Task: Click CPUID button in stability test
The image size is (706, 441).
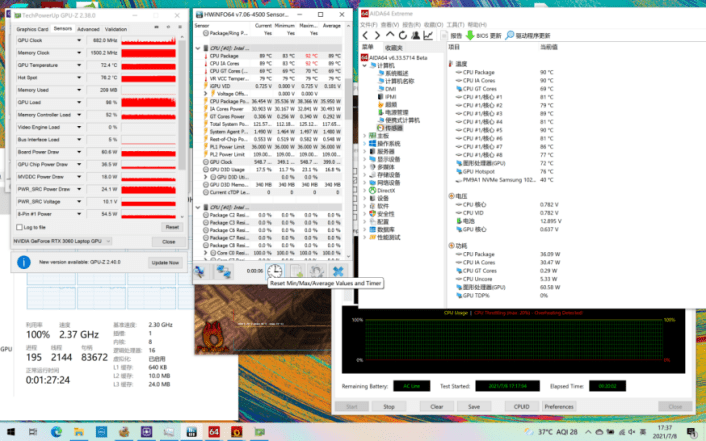Action: click(x=521, y=406)
